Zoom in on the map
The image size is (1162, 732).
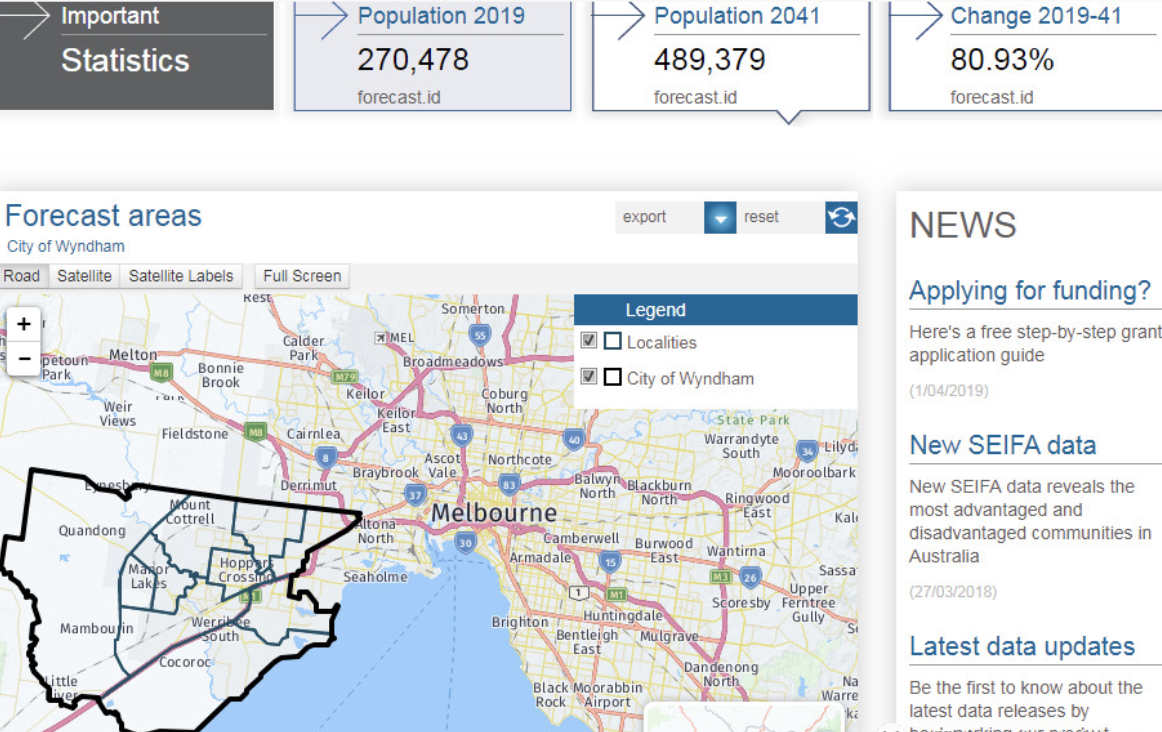[x=24, y=324]
